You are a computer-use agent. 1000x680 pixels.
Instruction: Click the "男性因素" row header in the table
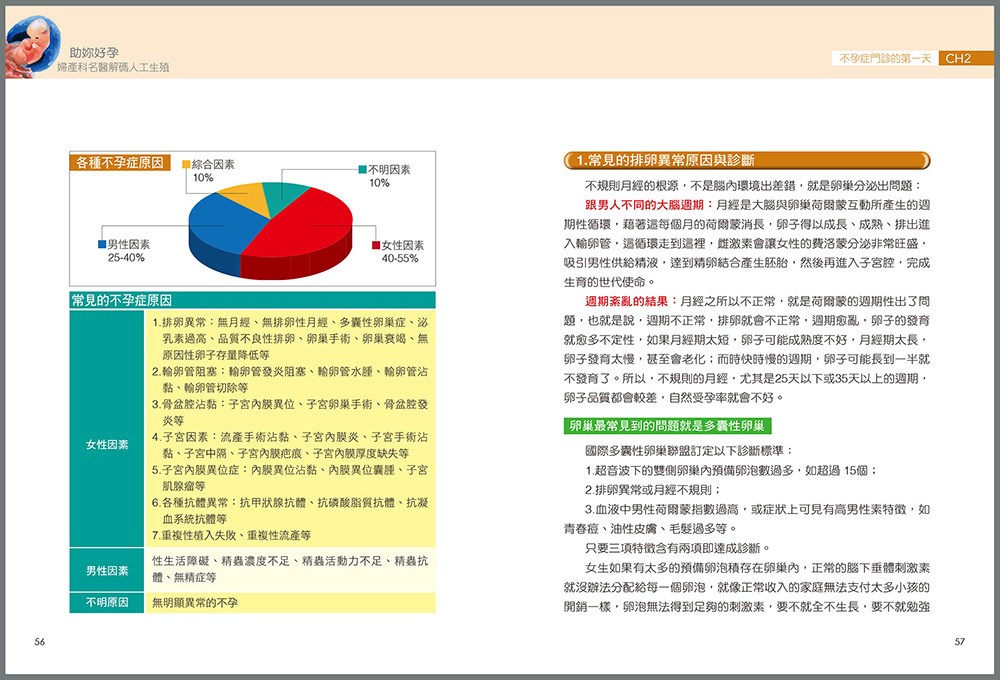[107, 571]
